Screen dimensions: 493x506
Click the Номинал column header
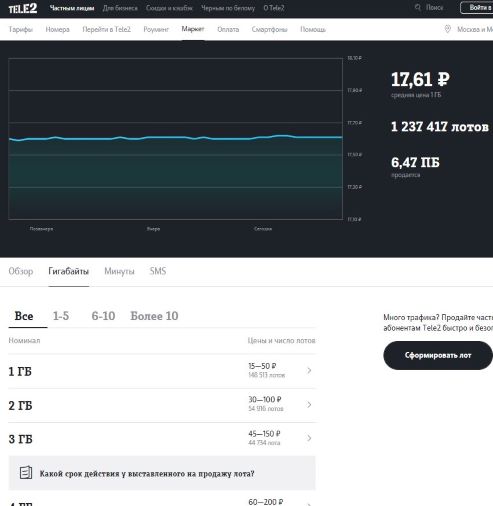tap(24, 340)
